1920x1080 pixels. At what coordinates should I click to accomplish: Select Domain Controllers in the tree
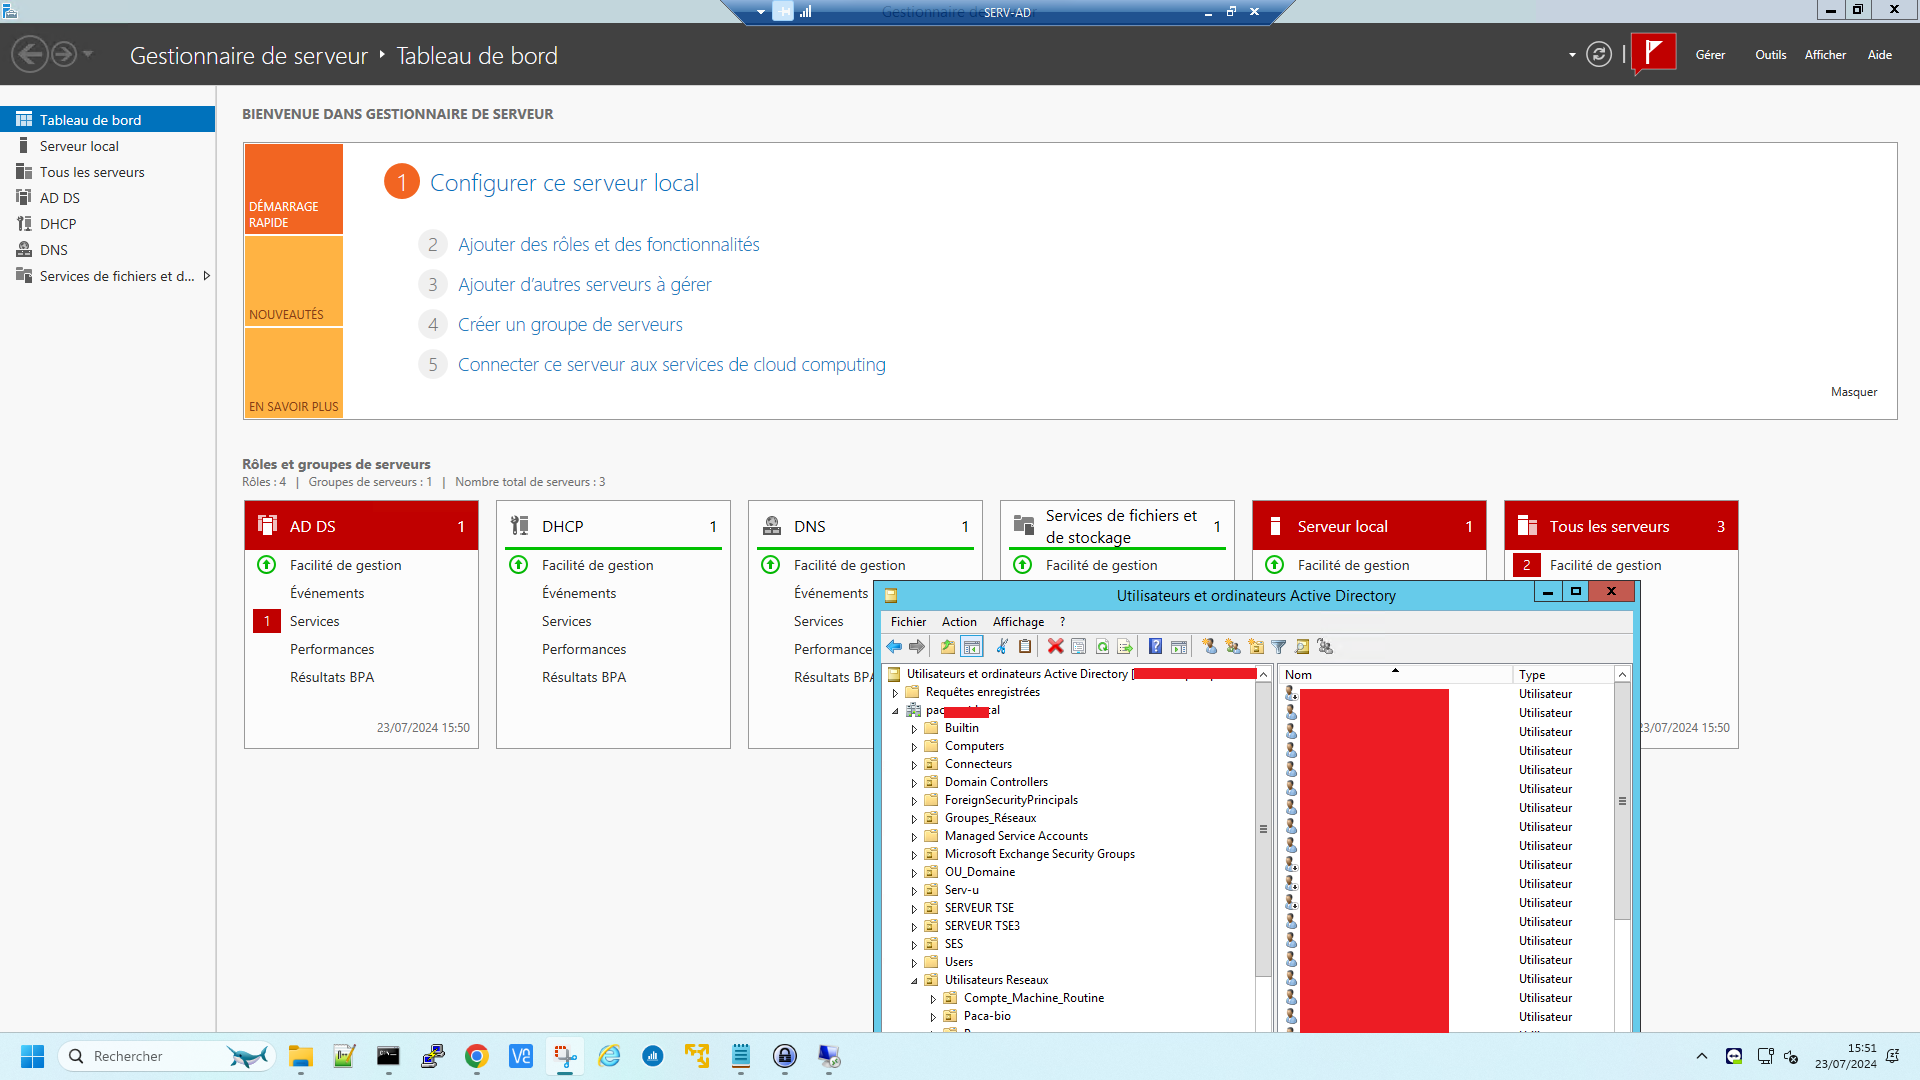coord(996,782)
